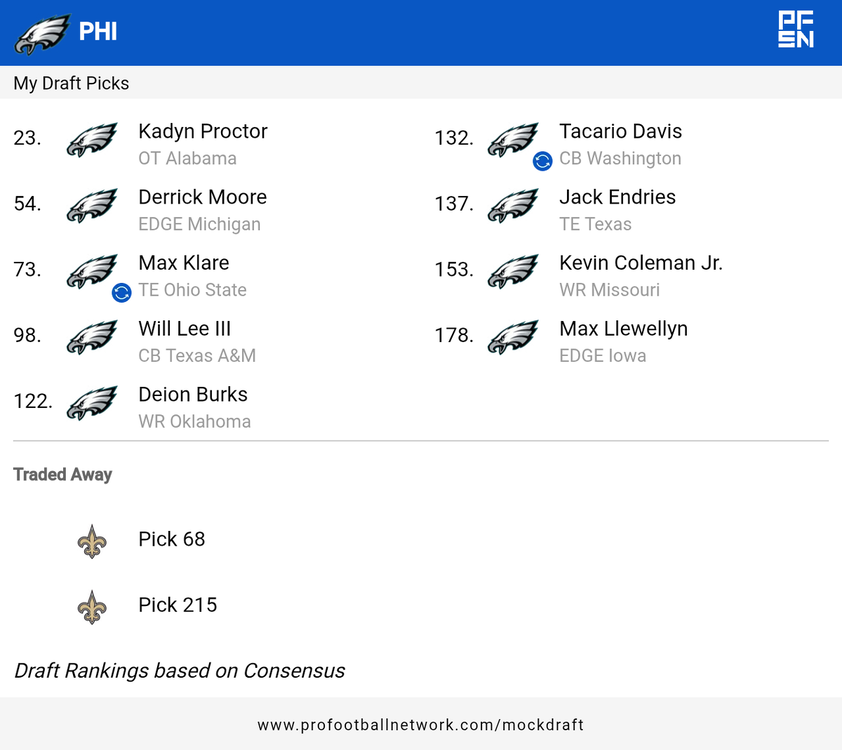The width and height of the screenshot is (842, 750).
Task: Select player name Kadyn Proctor
Action: click(x=203, y=131)
